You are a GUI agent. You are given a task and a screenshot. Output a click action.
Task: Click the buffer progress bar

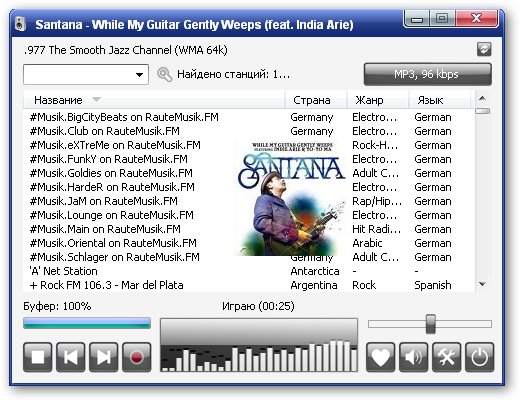tap(87, 323)
